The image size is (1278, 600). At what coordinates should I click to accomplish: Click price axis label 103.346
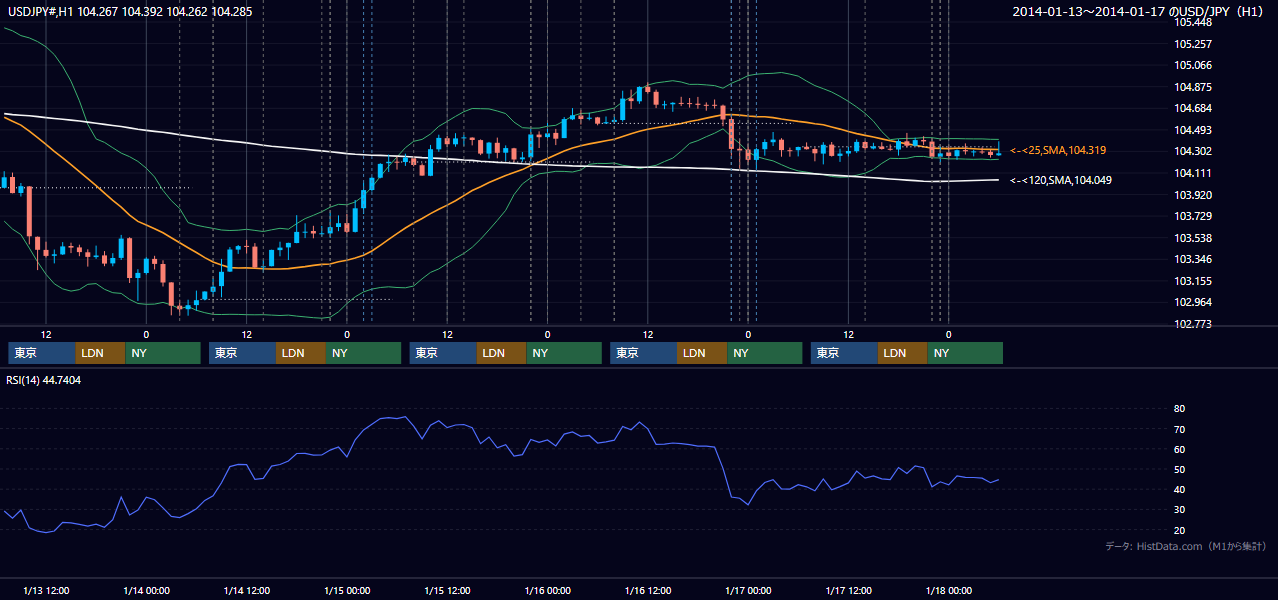(1191, 259)
